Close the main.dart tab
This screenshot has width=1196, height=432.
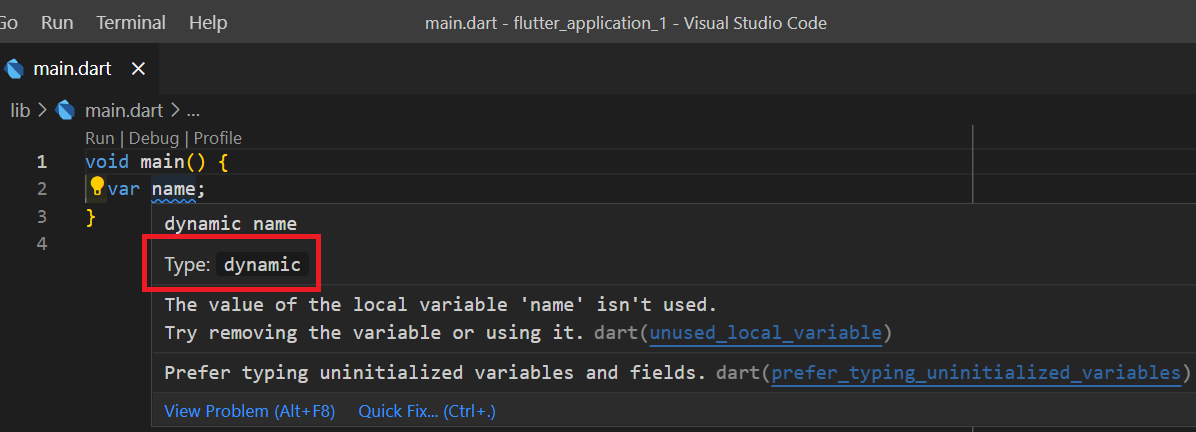tap(138, 69)
